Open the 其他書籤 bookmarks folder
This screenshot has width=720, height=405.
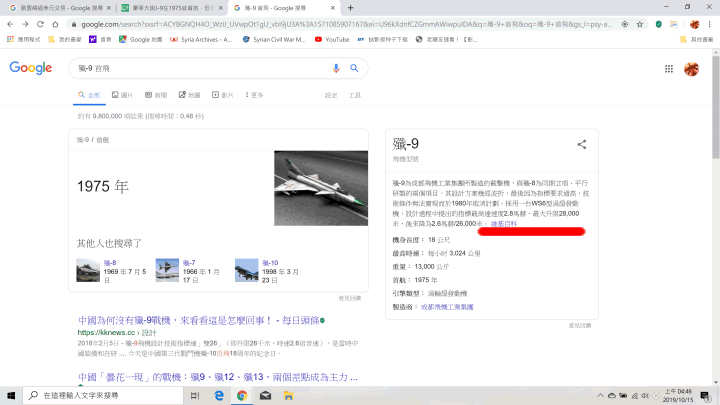(x=697, y=39)
